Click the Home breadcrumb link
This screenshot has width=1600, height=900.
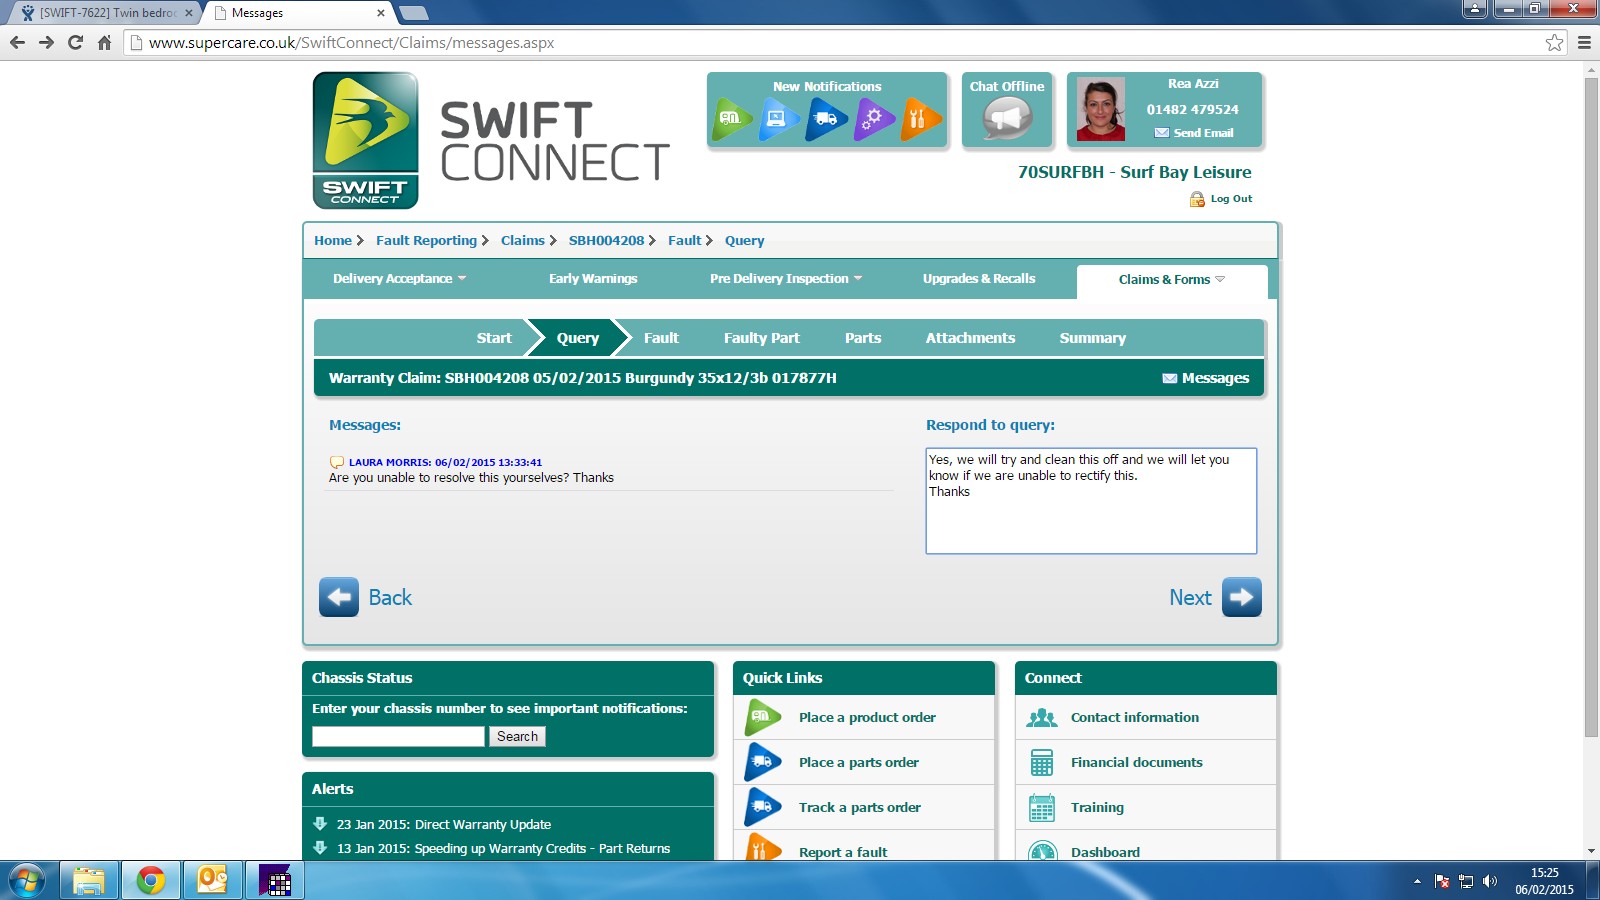click(x=333, y=240)
